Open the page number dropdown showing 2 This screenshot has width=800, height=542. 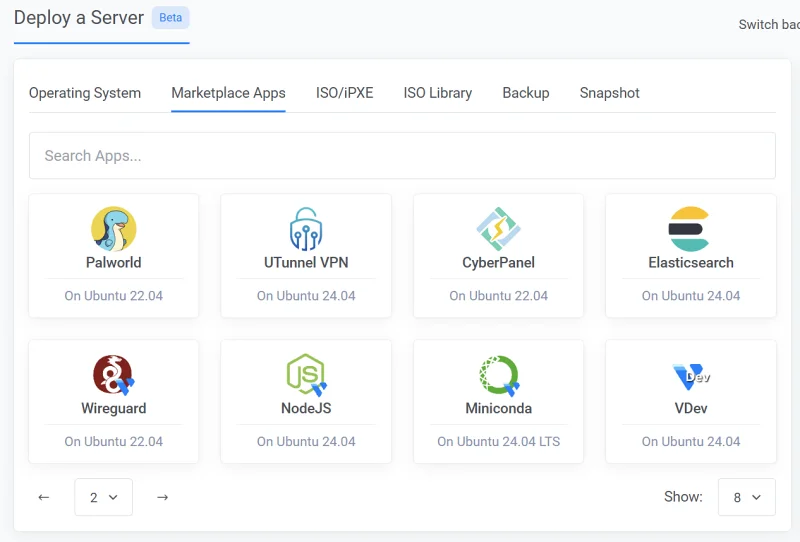pos(104,497)
